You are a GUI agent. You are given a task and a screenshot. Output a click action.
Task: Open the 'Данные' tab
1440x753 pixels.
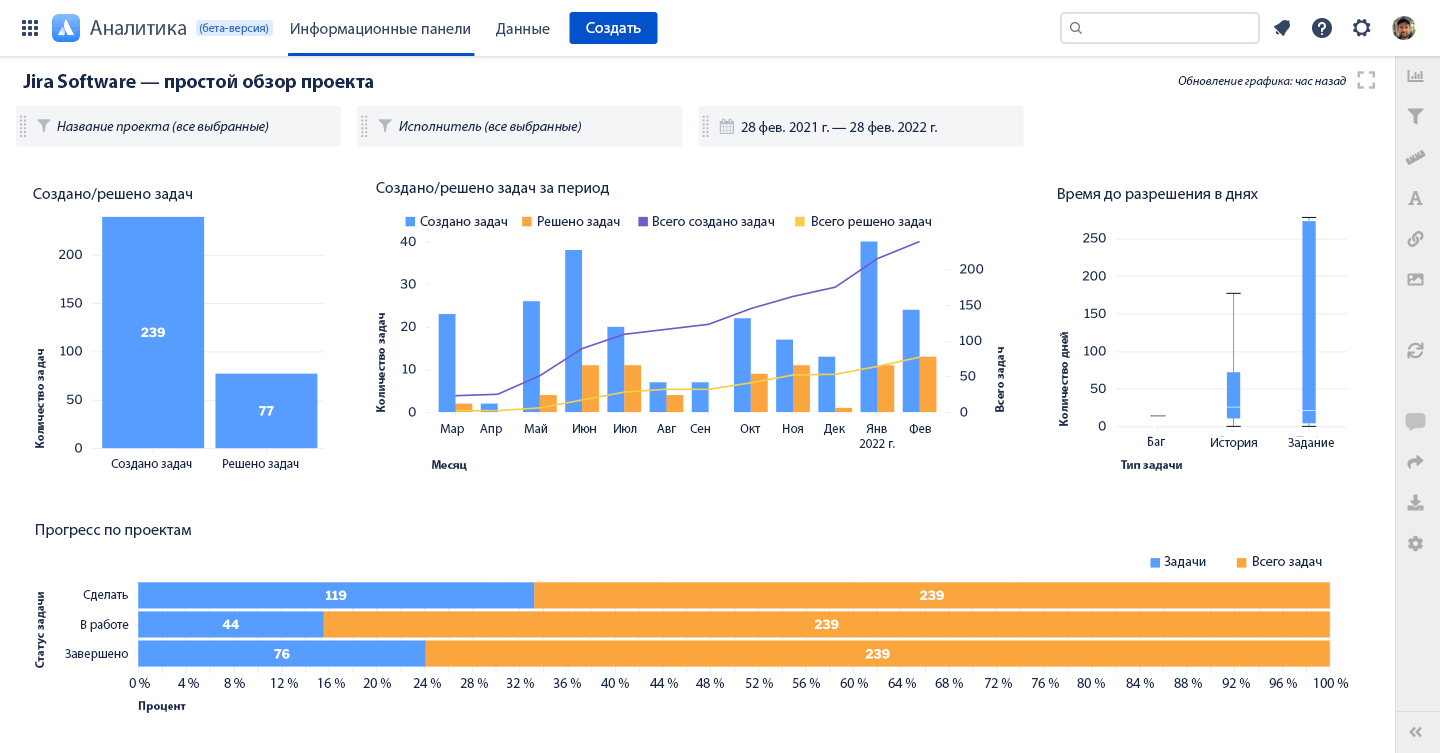[523, 28]
